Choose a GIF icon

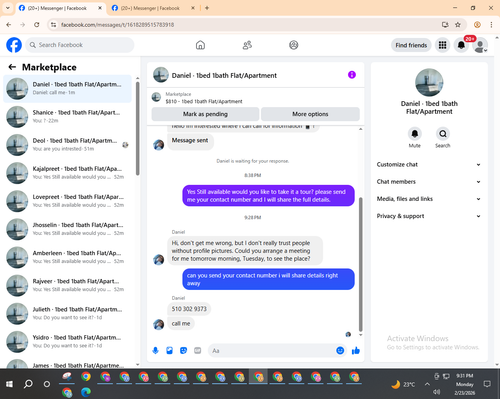click(198, 350)
